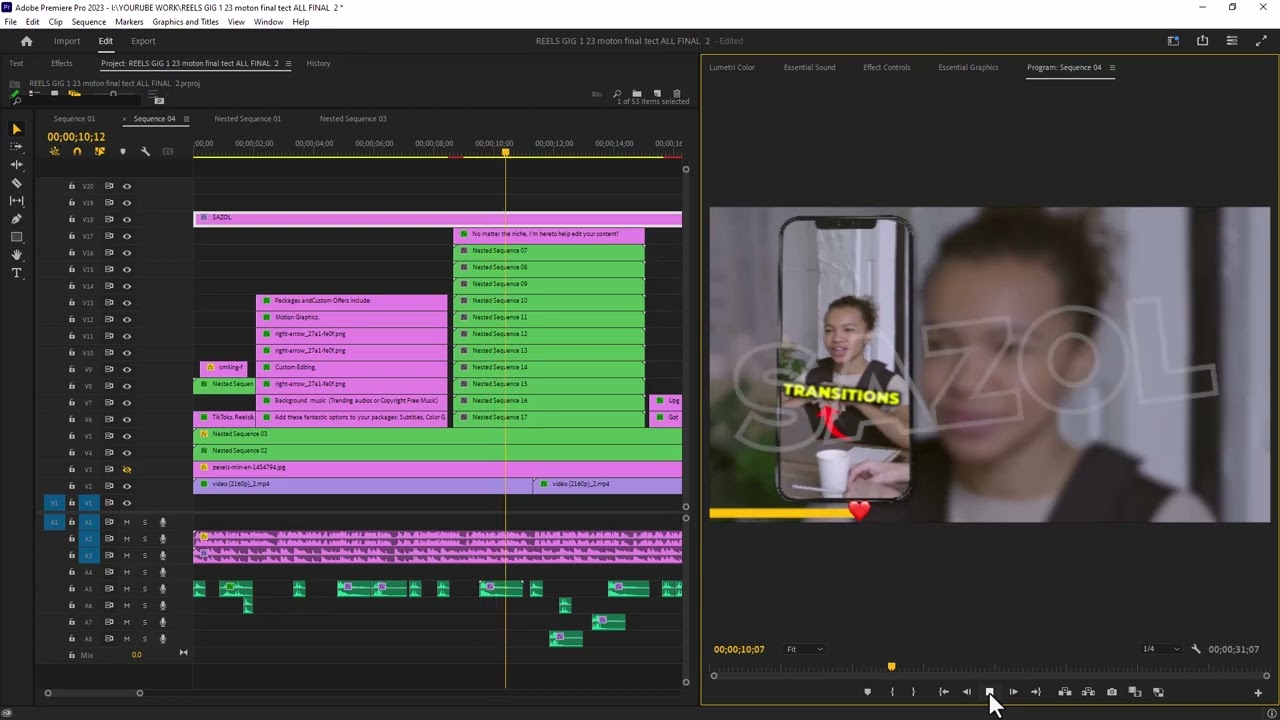Open the Button Editor plus icon
The image size is (1280, 720).
1258,692
